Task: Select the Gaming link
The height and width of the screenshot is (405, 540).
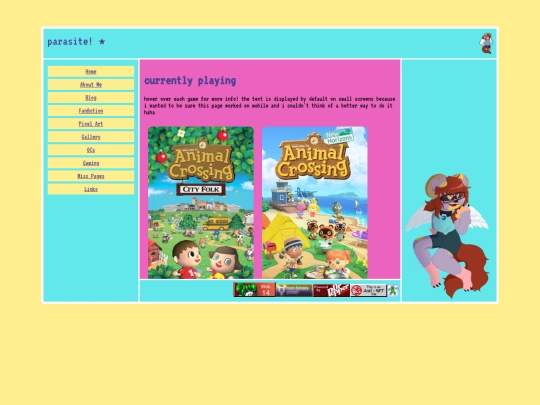Action: pyautogui.click(x=91, y=163)
